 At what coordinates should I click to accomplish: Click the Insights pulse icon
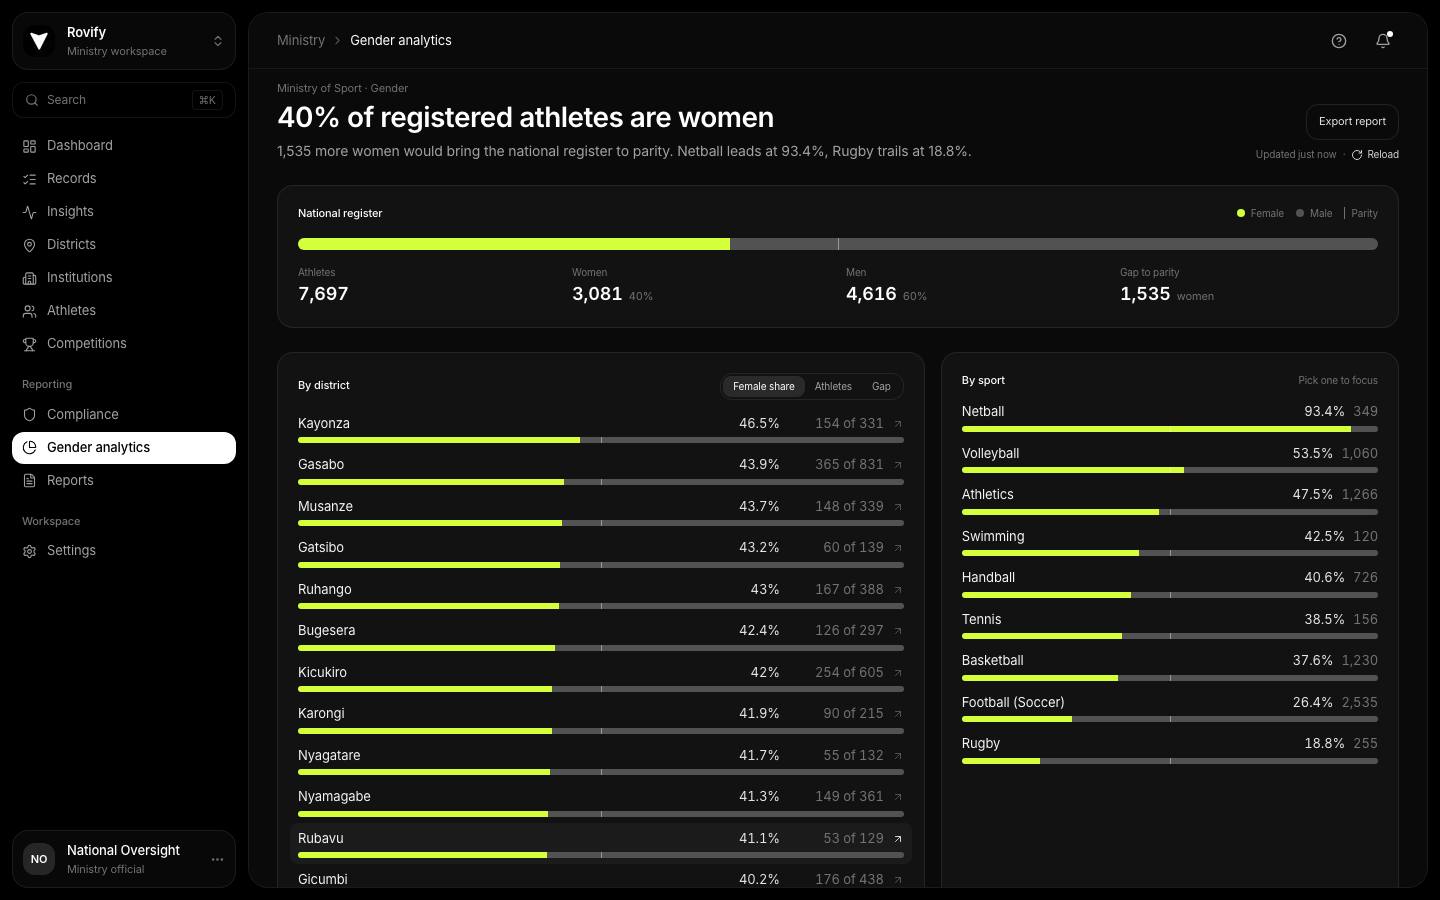pyautogui.click(x=30, y=212)
